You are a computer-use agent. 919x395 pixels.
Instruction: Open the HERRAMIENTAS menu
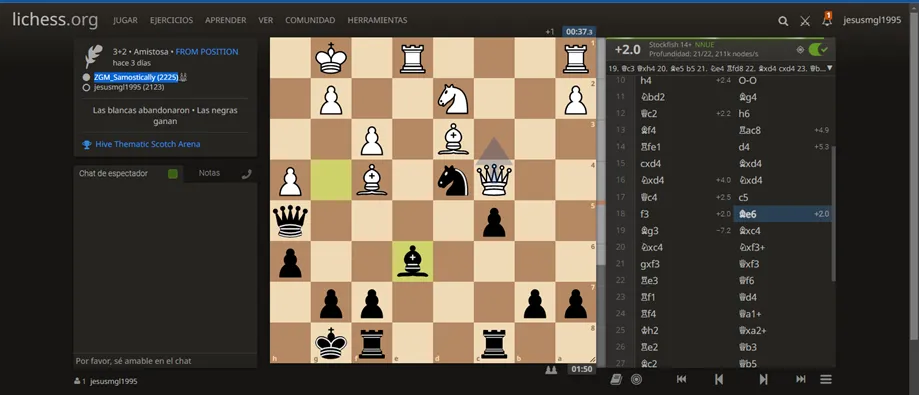pos(377,20)
